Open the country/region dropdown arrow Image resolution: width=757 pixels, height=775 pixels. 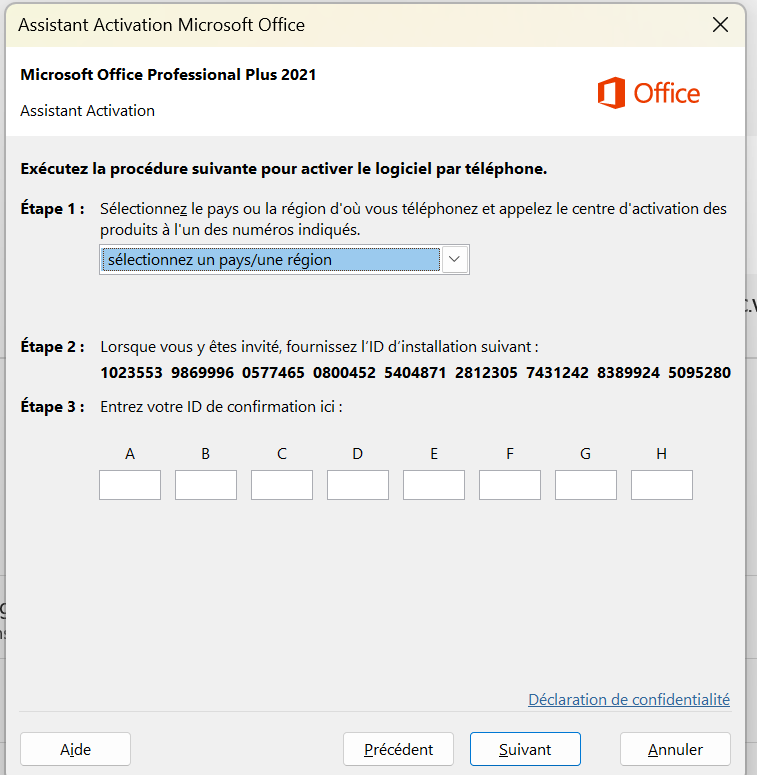click(x=455, y=259)
